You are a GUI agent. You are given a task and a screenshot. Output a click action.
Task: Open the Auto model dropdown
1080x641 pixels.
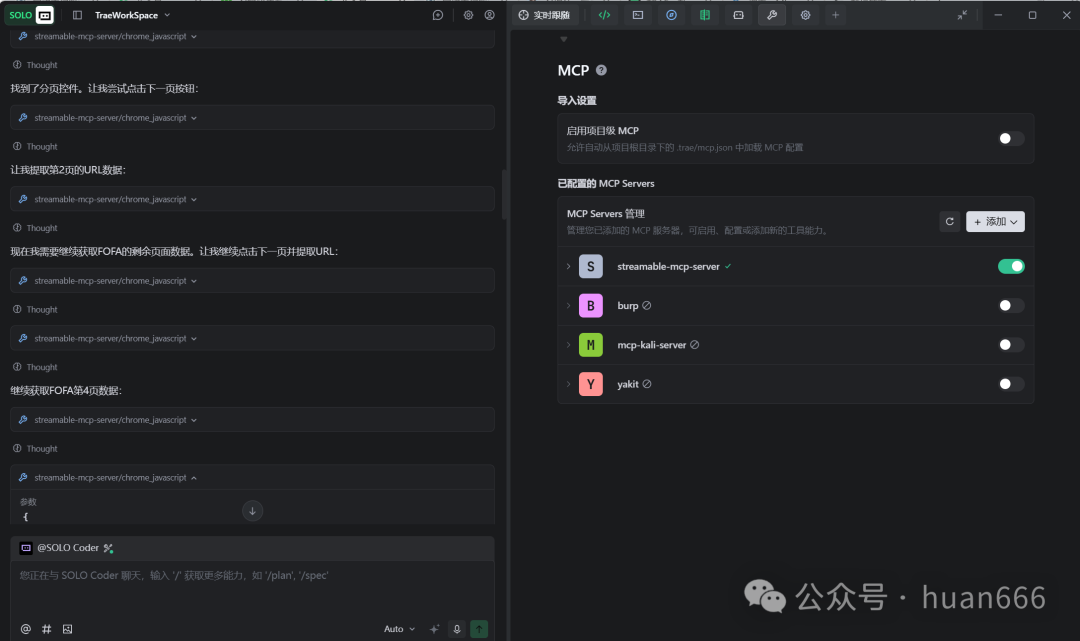(x=398, y=629)
